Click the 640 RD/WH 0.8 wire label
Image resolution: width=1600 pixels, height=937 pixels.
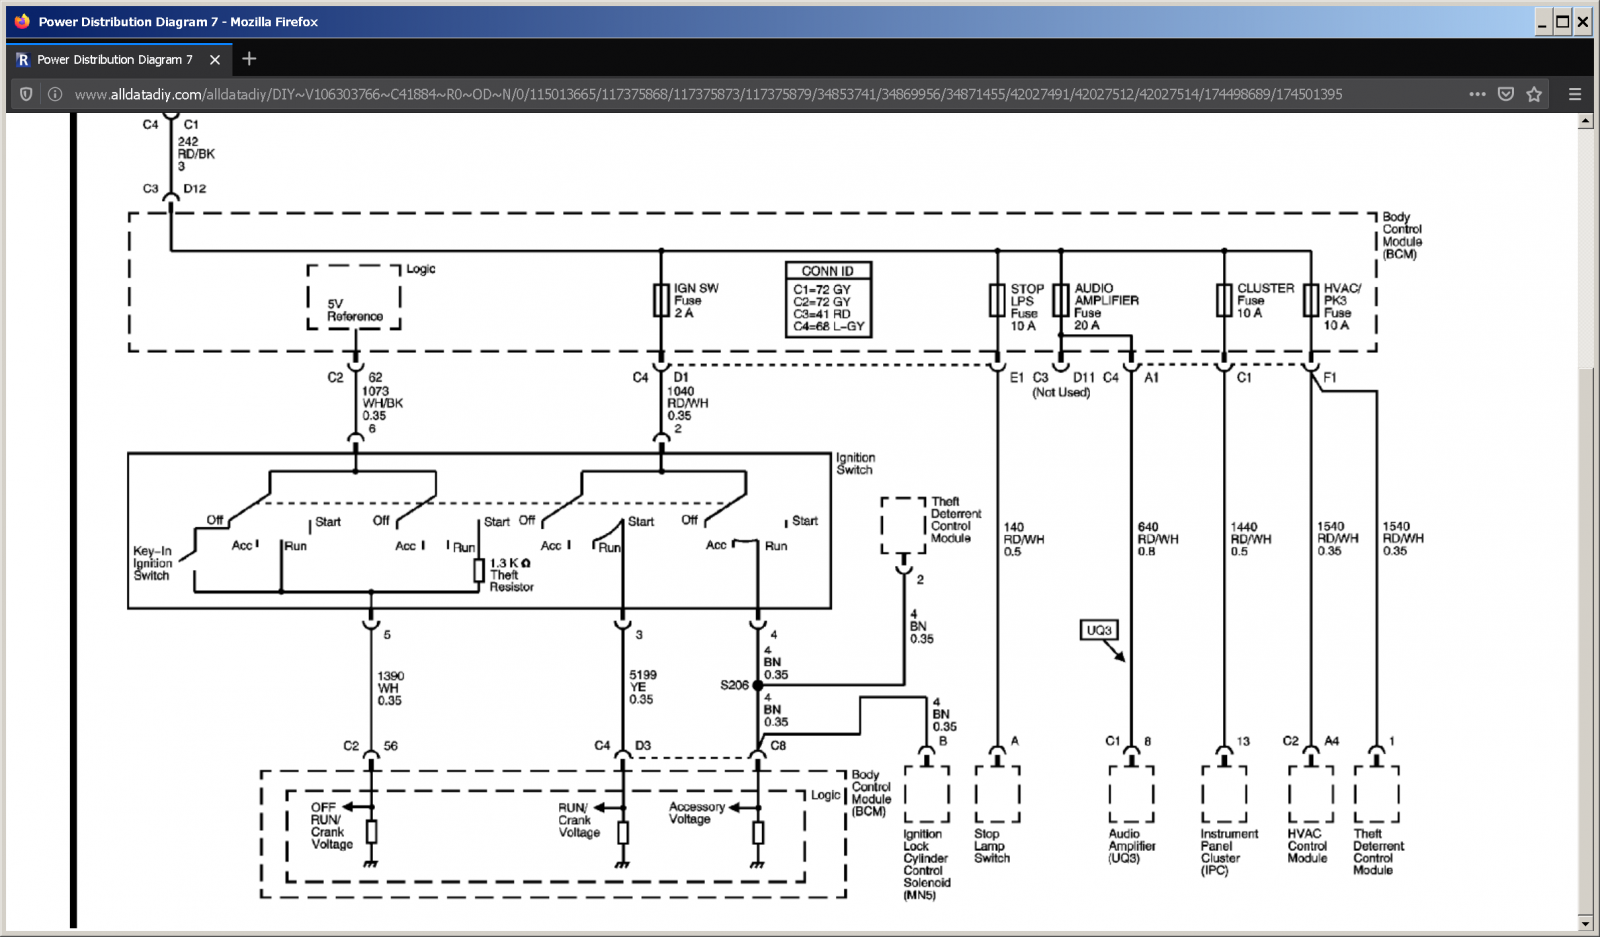click(1158, 539)
